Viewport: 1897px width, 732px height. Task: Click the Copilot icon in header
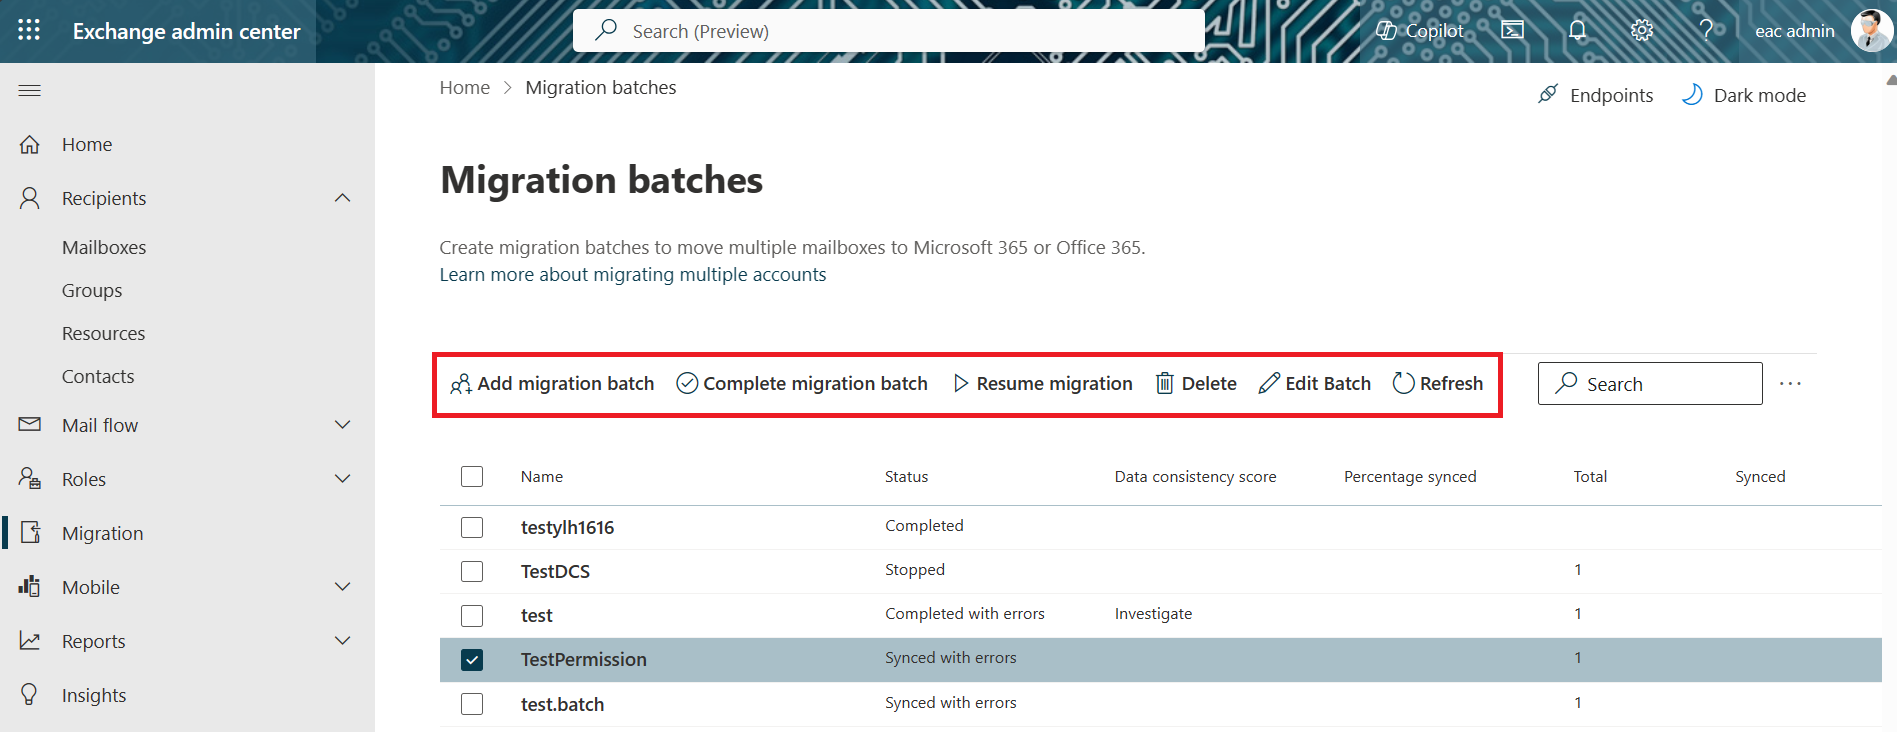tap(1386, 30)
